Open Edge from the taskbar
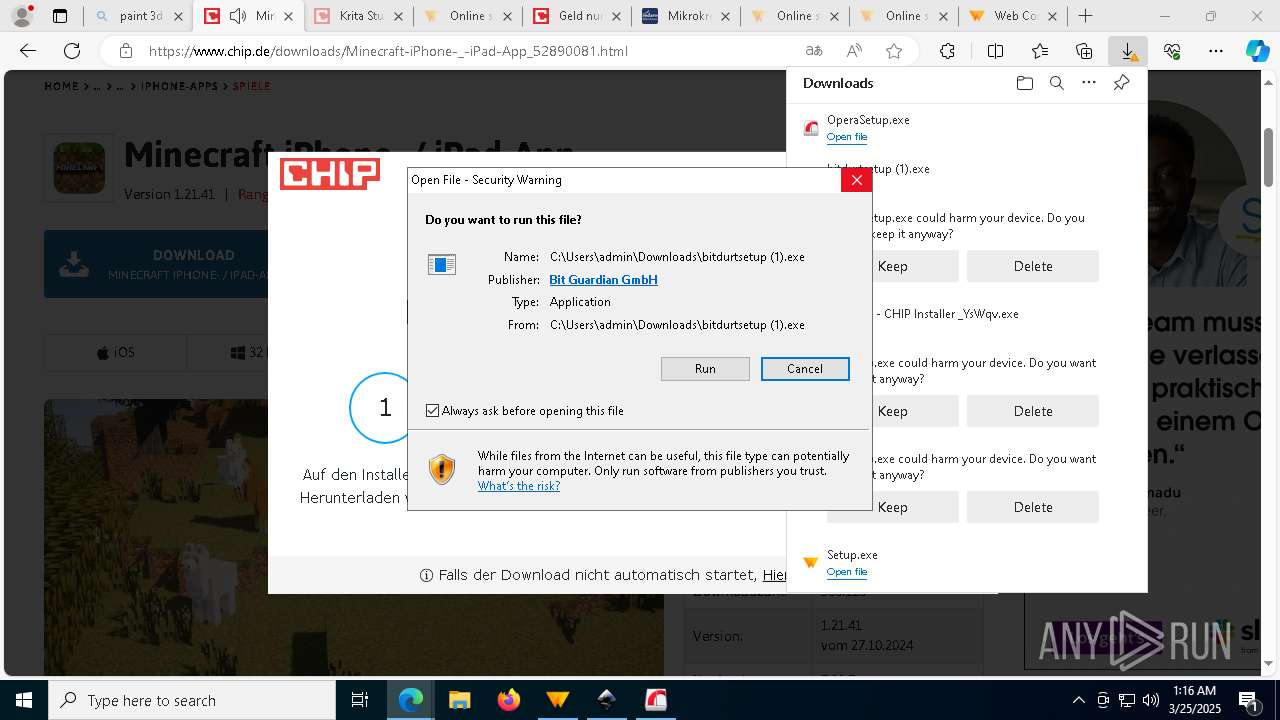Screen dimensions: 1280x720 410,700
